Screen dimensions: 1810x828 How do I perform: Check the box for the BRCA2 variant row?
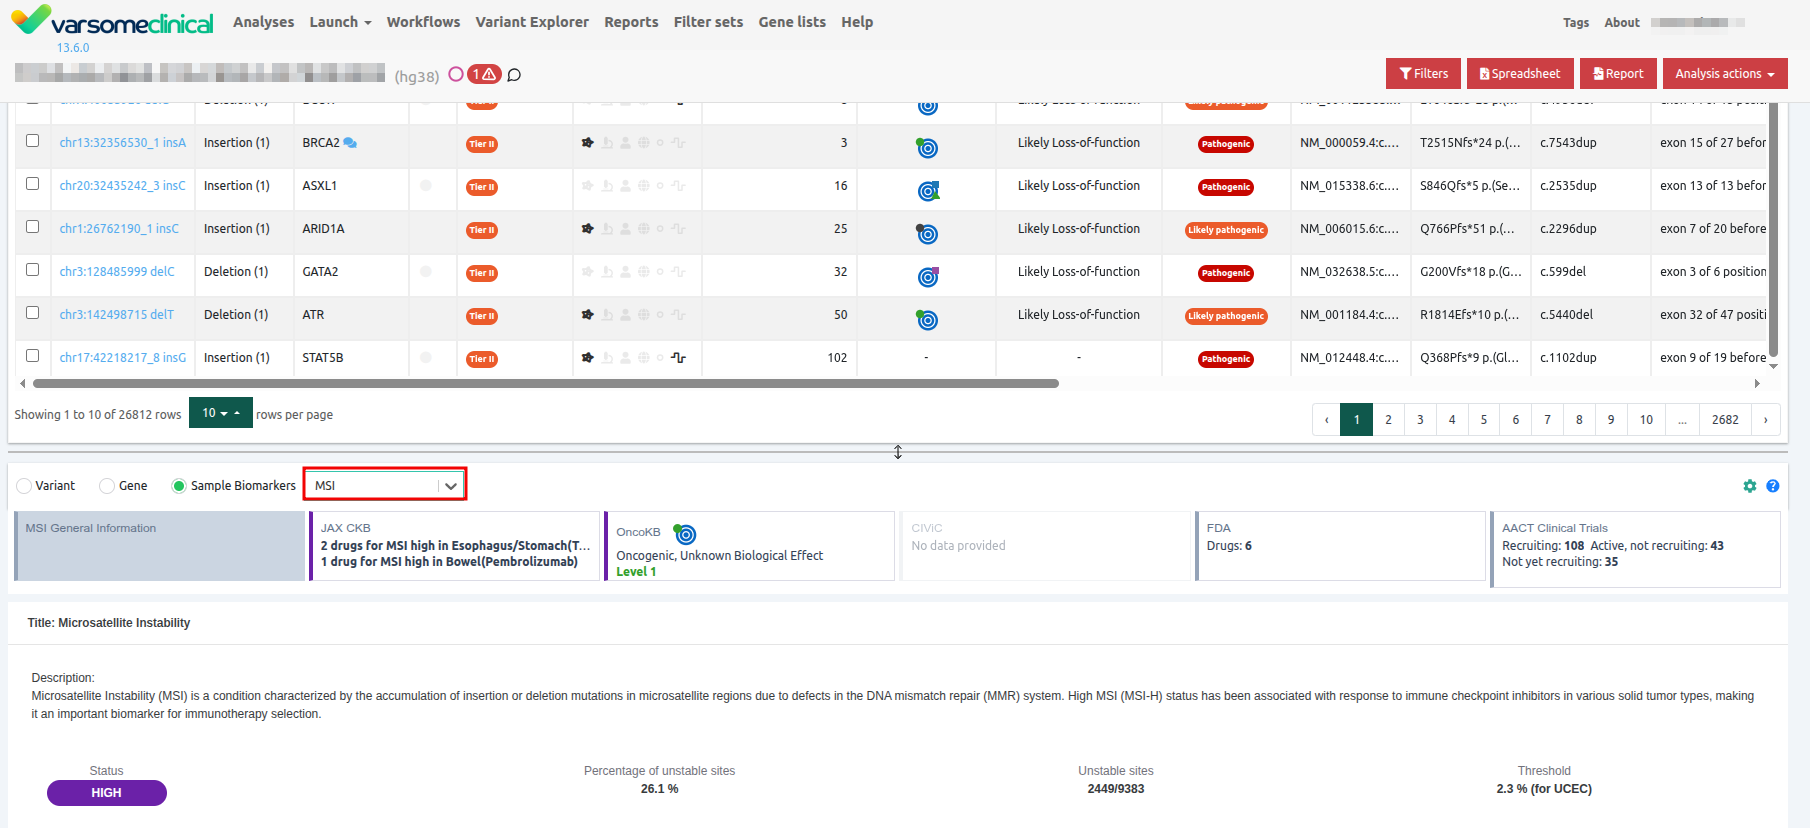pos(33,141)
